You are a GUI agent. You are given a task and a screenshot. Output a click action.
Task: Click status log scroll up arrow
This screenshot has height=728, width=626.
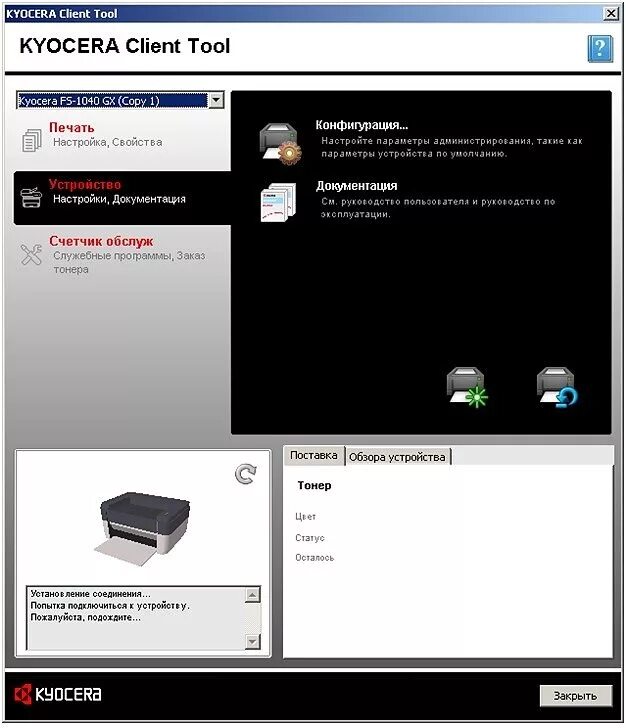click(252, 595)
